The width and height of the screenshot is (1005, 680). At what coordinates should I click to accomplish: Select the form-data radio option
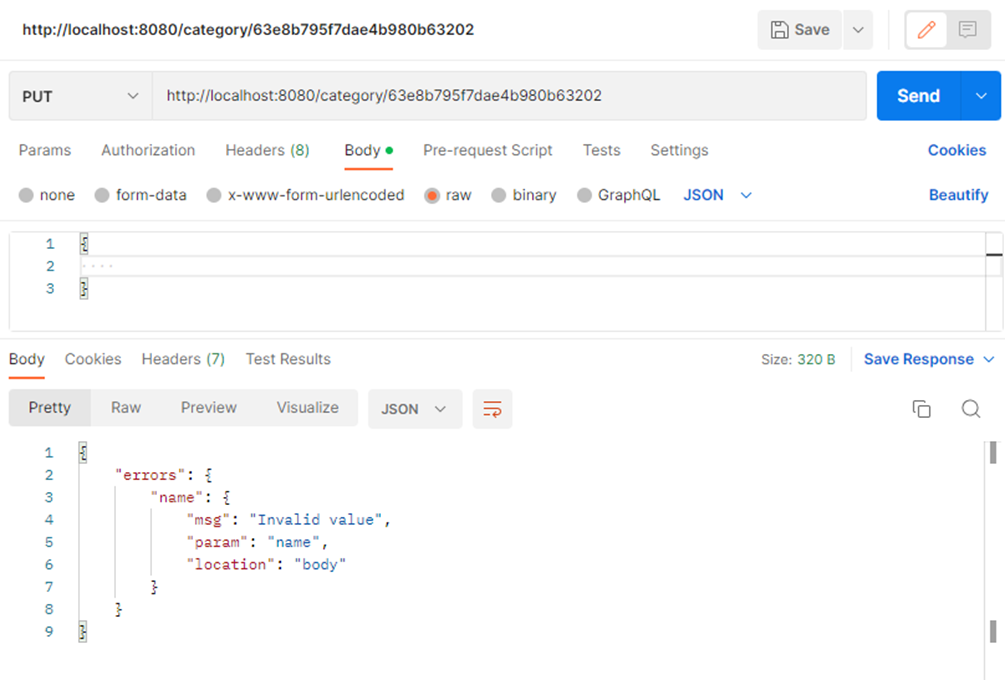(x=102, y=195)
